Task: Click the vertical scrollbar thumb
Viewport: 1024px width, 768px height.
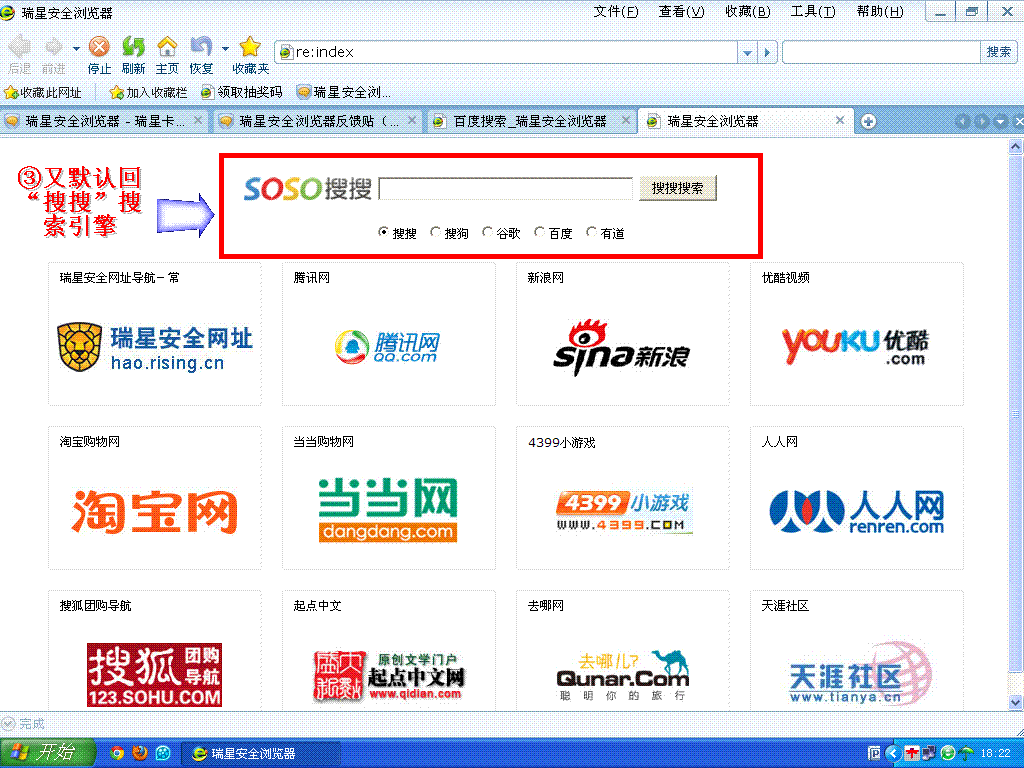Action: [1015, 413]
